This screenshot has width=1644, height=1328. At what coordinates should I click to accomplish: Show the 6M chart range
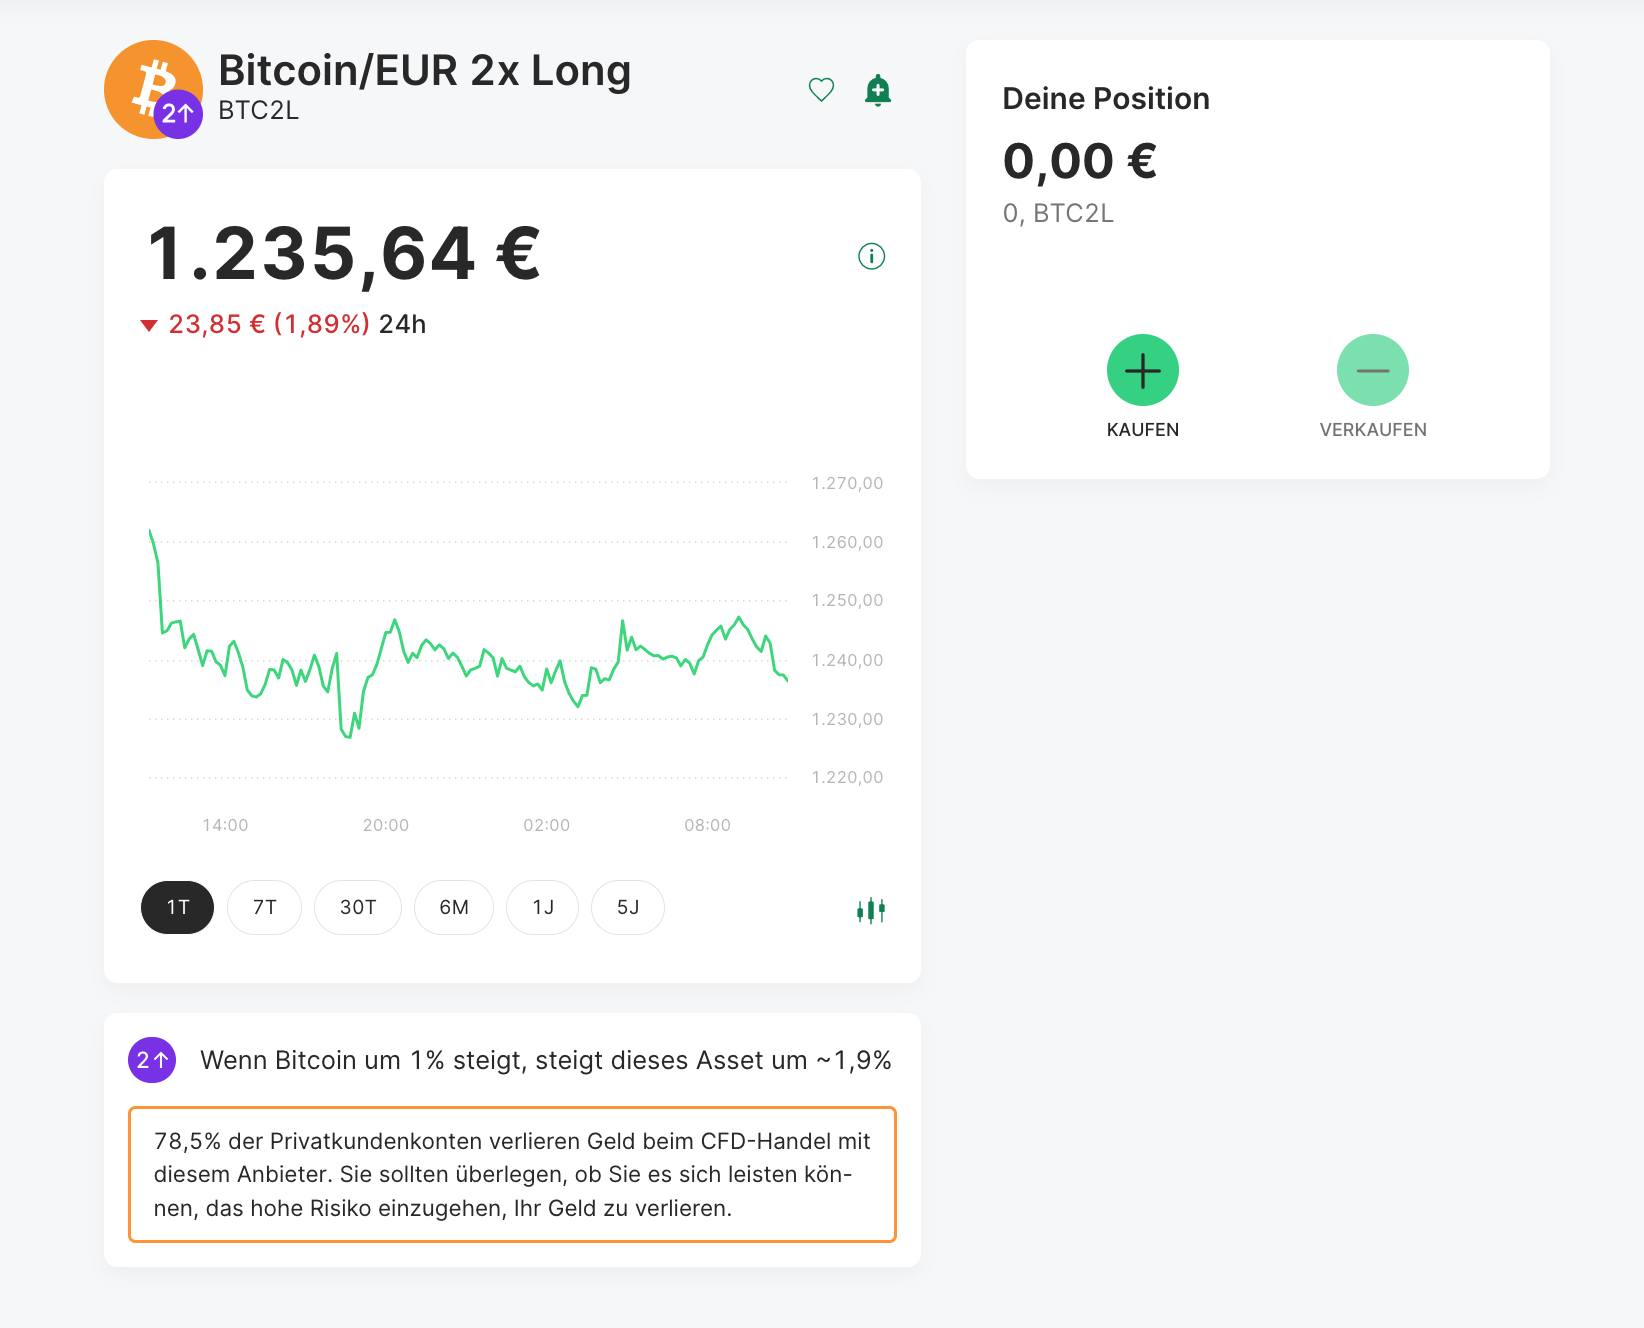coord(453,907)
